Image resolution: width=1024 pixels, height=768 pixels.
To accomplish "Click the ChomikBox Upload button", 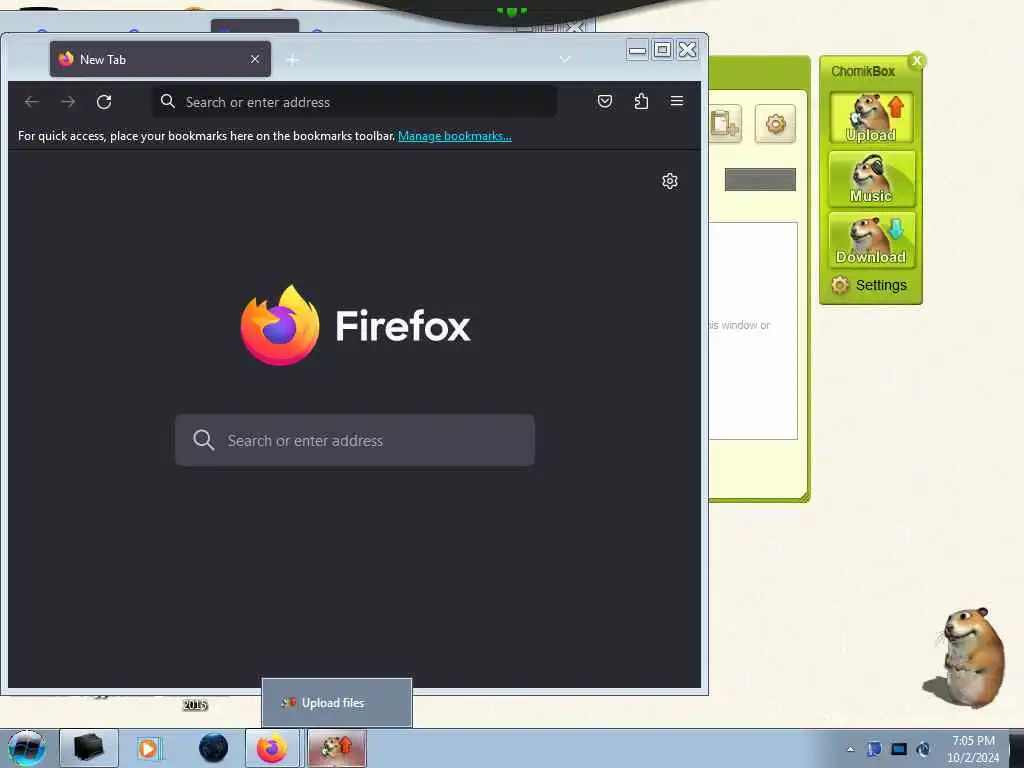I will 871,118.
